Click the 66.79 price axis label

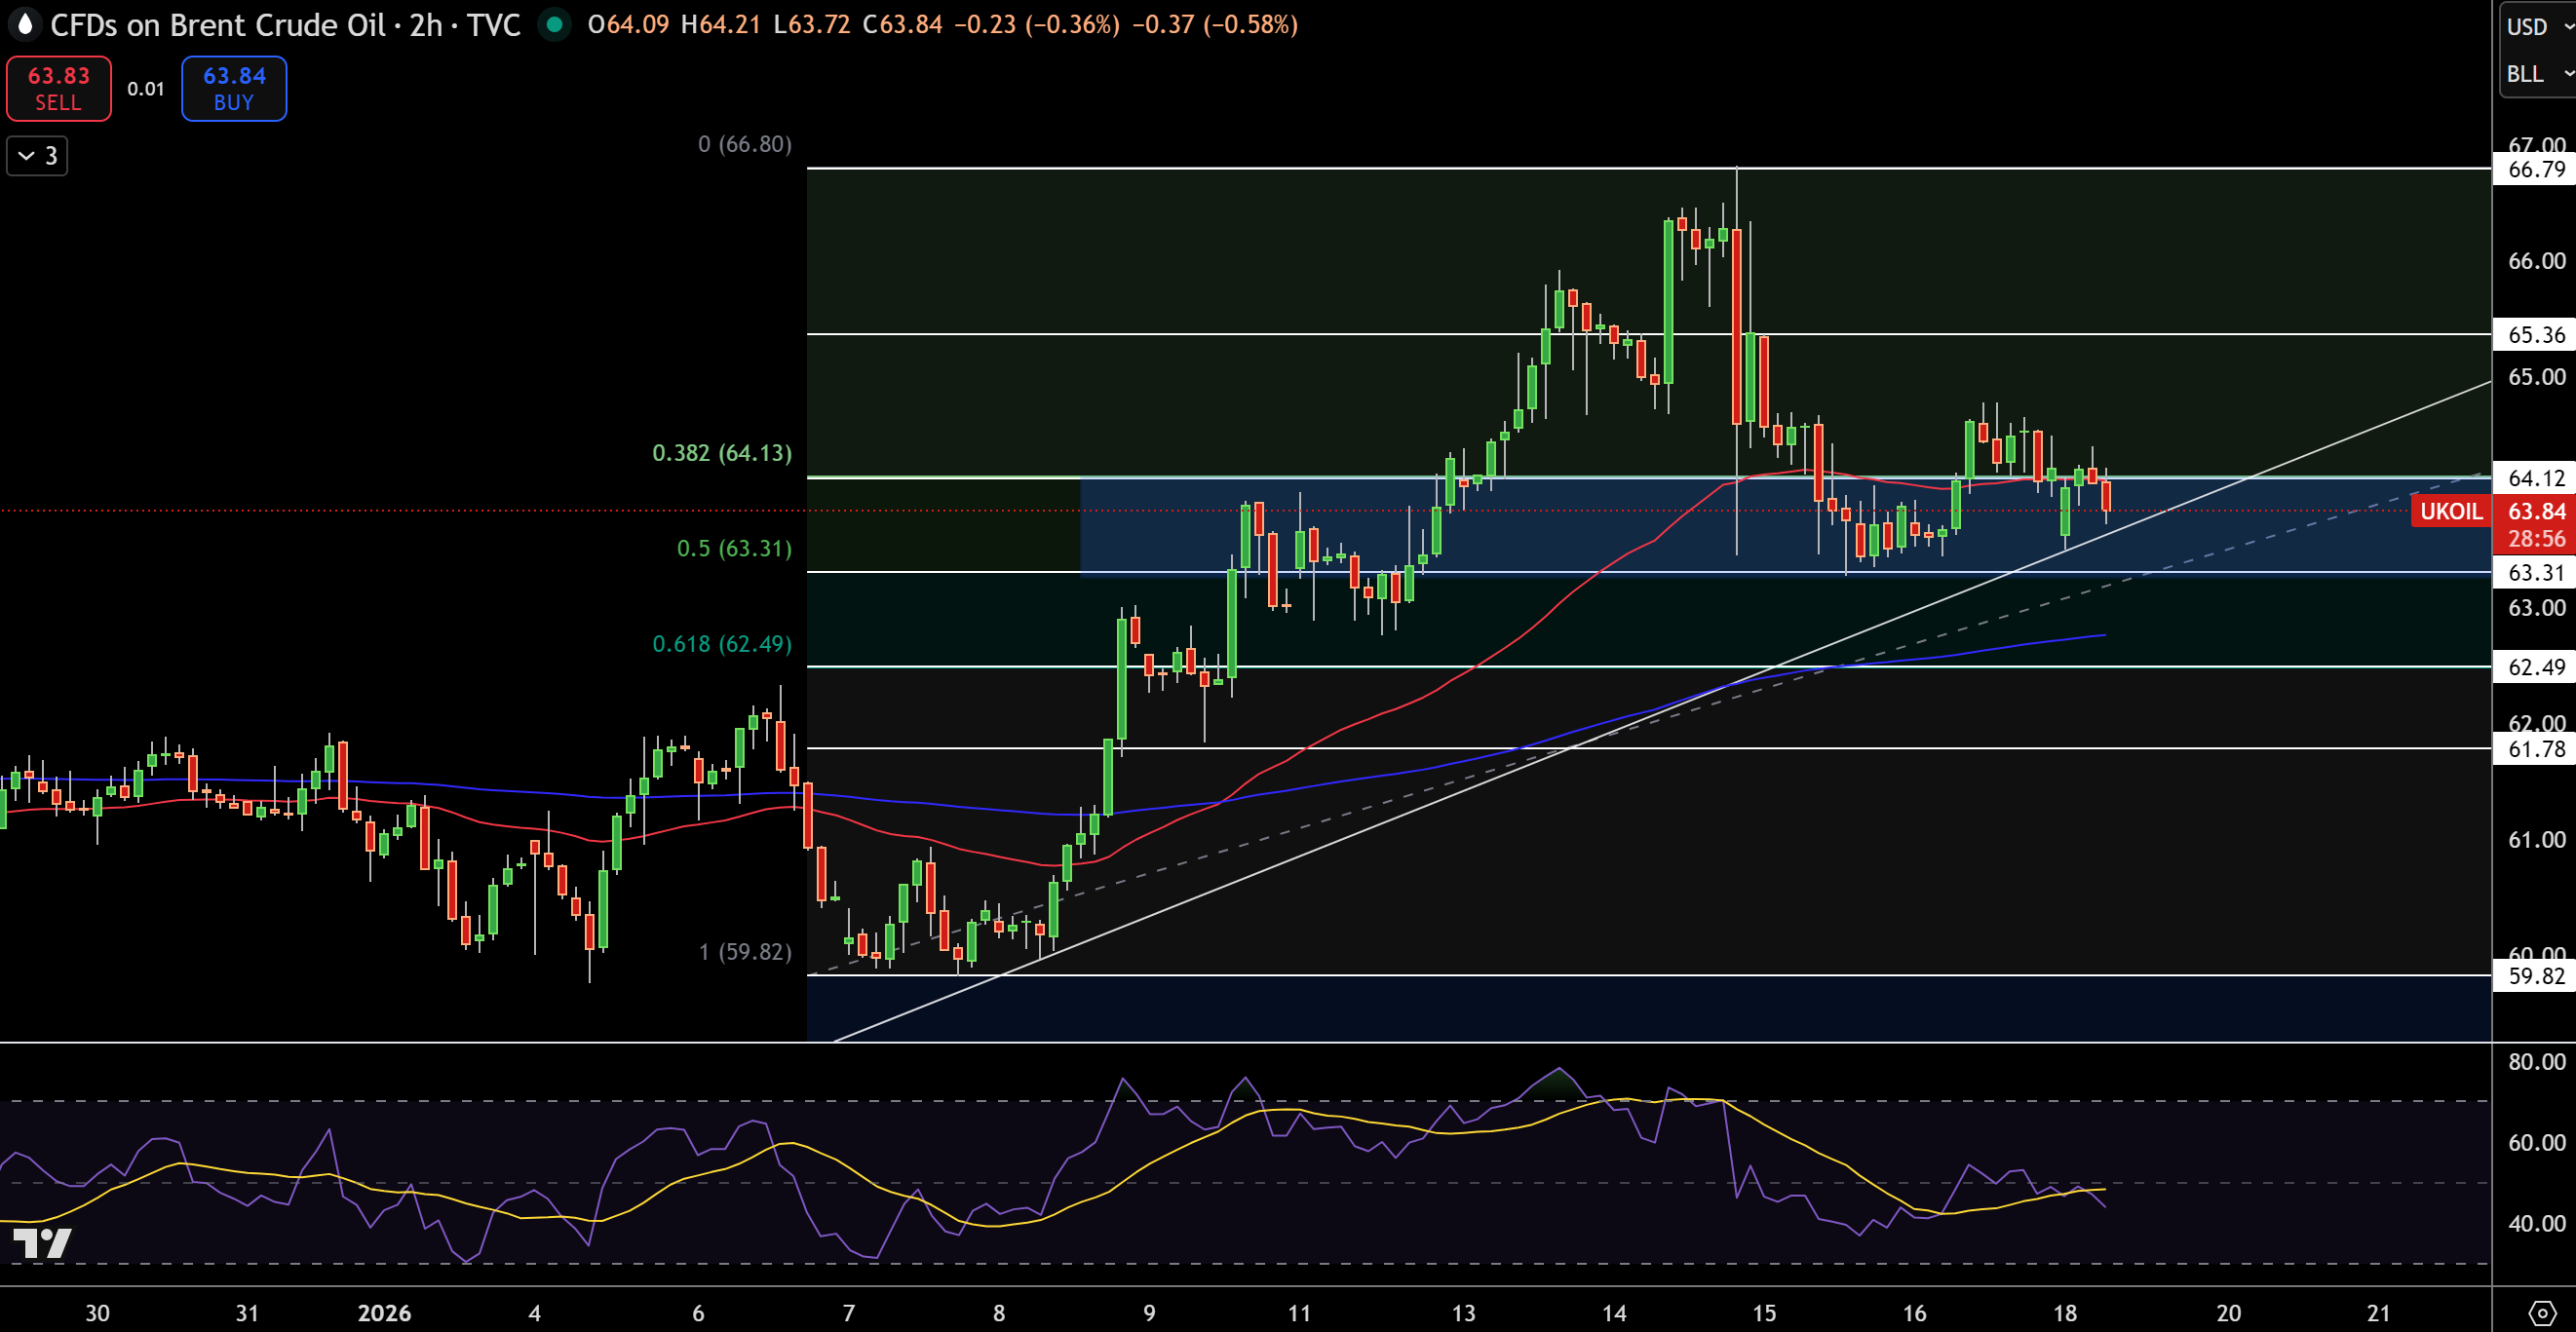coord(2535,169)
